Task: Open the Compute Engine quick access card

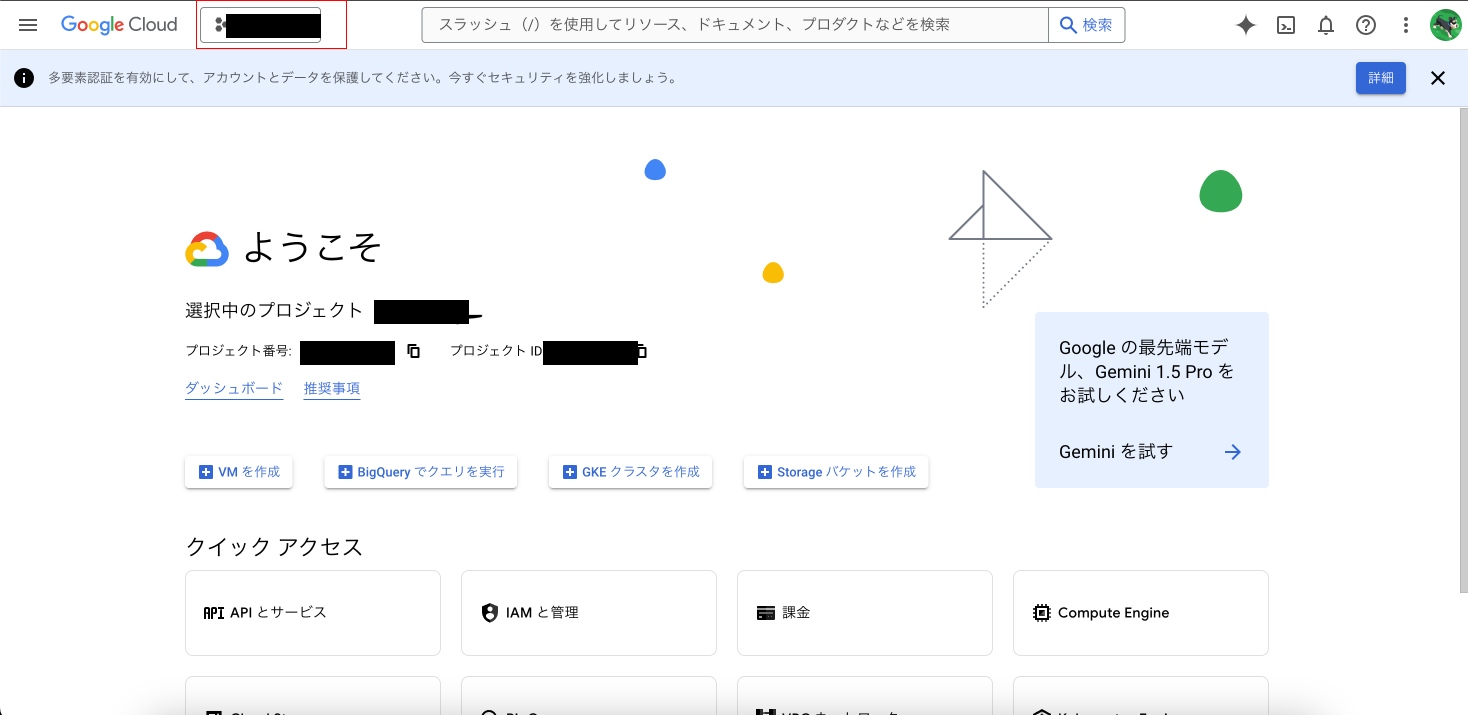Action: [x=1141, y=613]
